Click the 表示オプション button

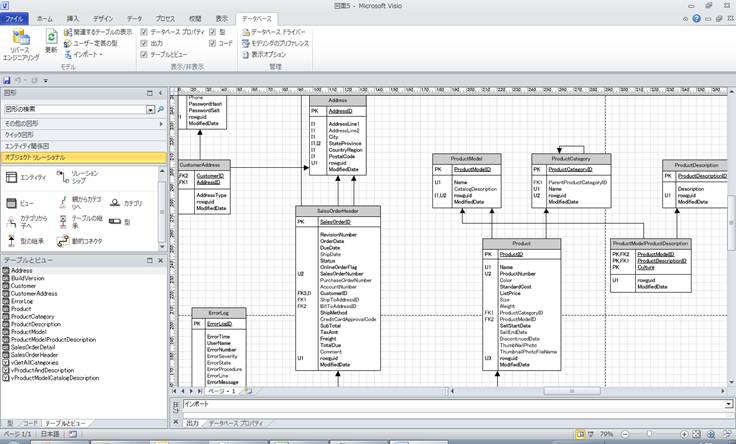268,55
